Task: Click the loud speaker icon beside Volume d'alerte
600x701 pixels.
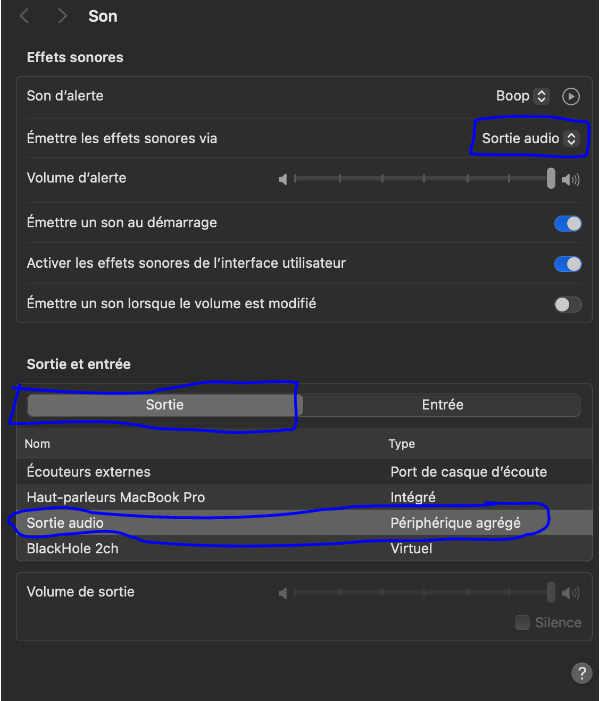Action: [571, 179]
